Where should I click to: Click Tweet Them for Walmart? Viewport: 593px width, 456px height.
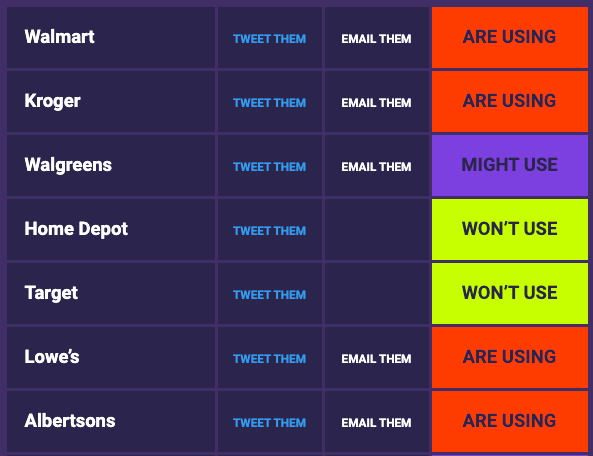coord(269,39)
